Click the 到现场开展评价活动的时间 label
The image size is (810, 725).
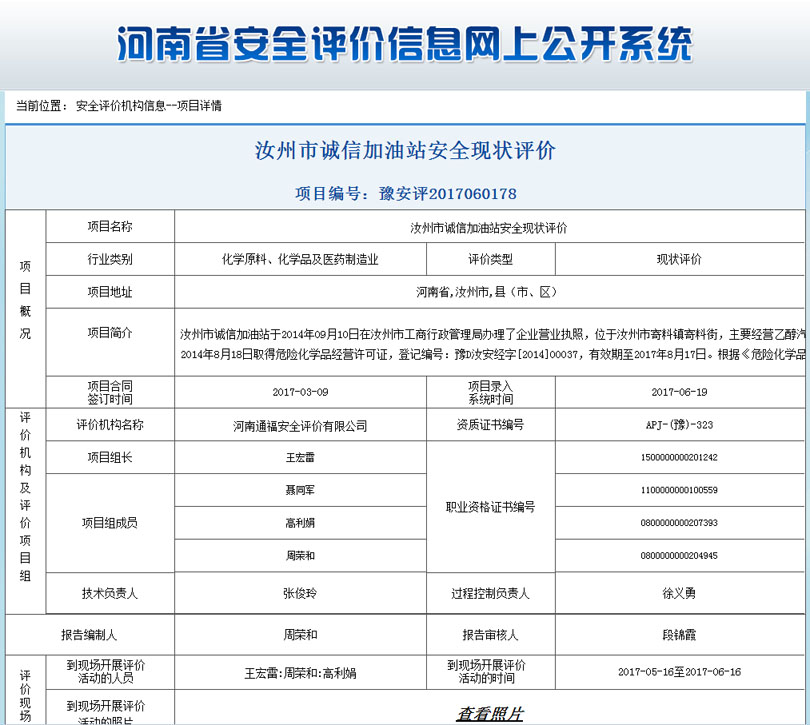tap(487, 672)
